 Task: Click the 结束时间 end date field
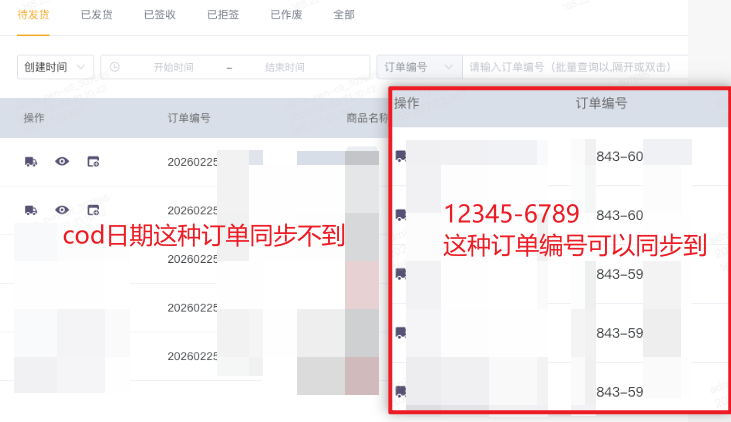pos(284,67)
